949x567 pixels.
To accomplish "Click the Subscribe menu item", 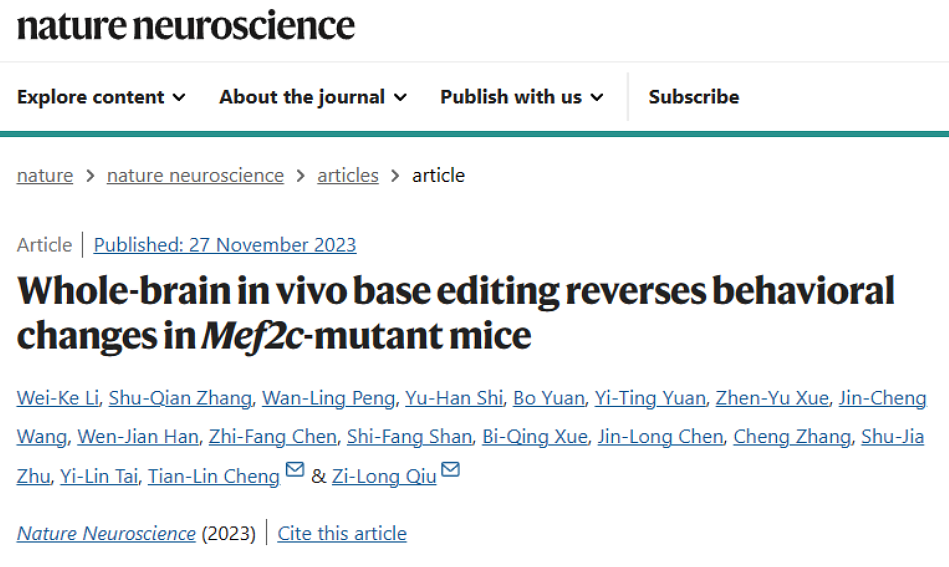I will pyautogui.click(x=694, y=97).
